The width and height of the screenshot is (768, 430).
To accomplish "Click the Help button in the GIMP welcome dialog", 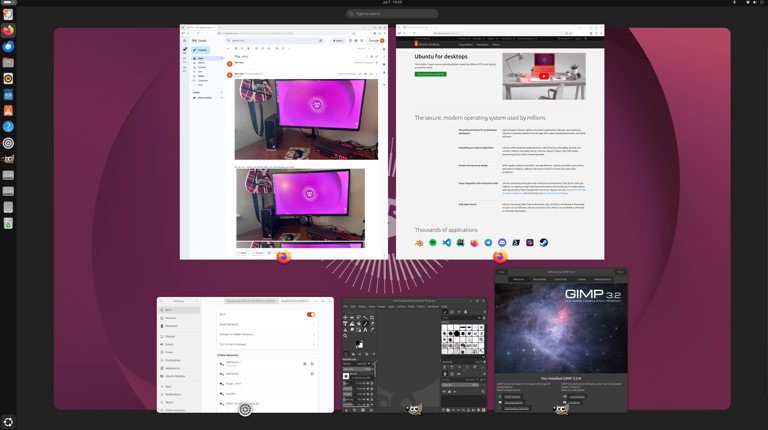I will pos(502,272).
